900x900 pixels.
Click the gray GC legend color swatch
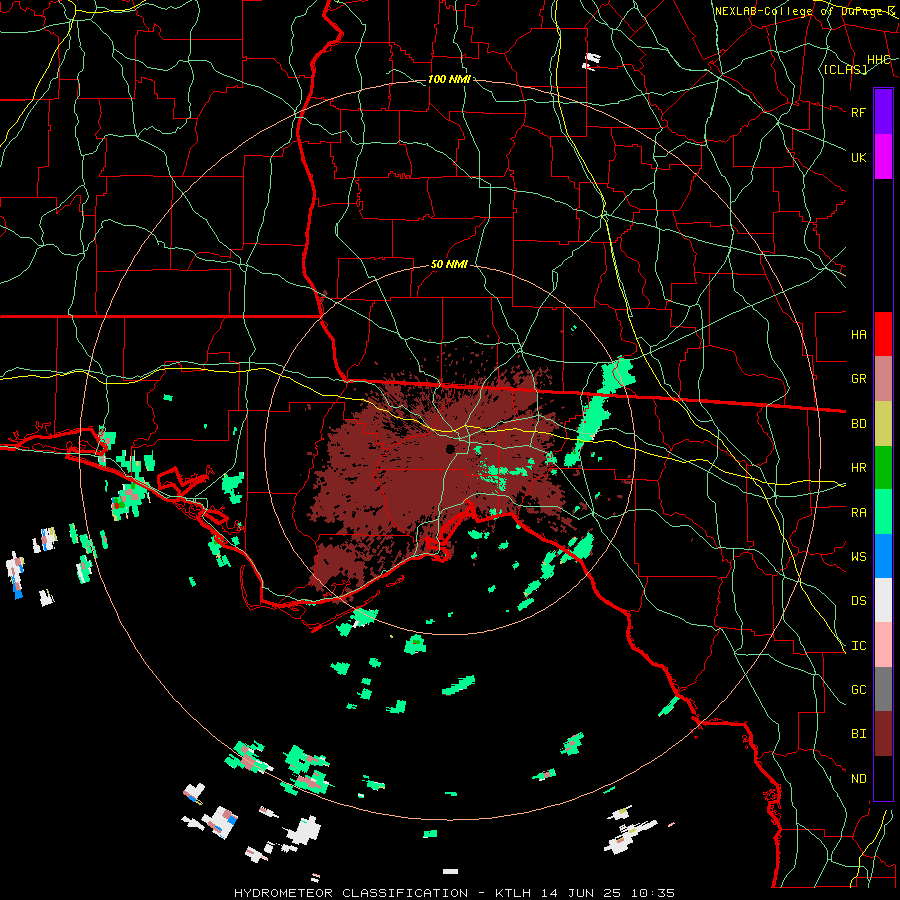click(x=883, y=689)
